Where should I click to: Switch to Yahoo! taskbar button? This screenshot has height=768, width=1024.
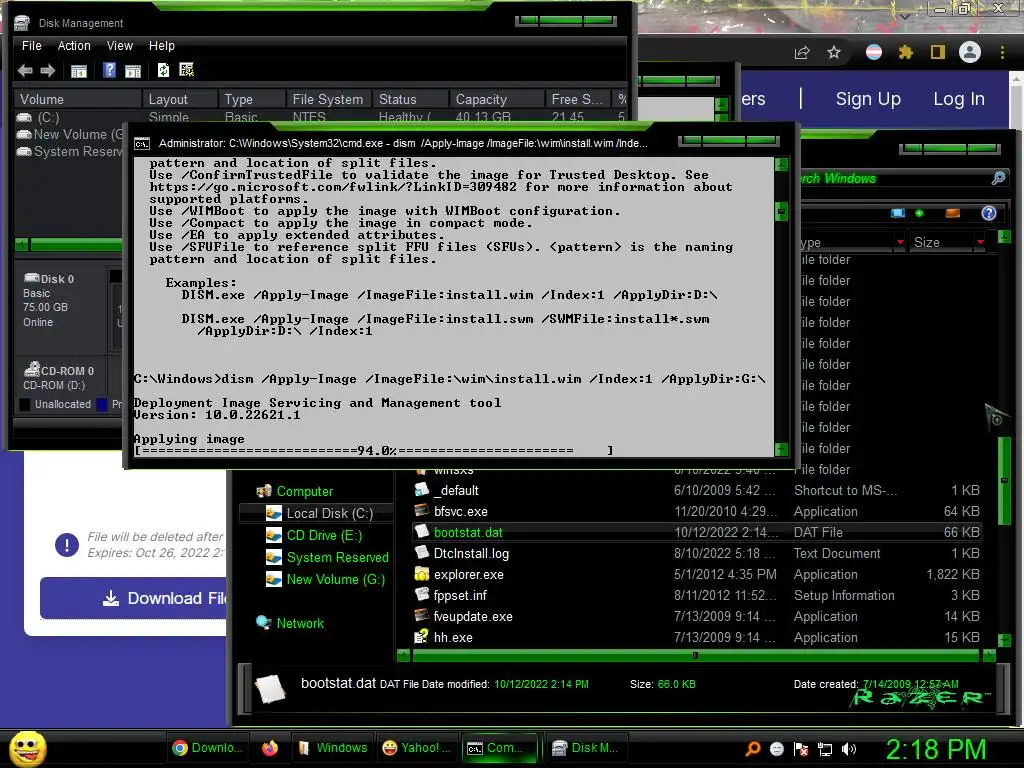click(x=417, y=748)
